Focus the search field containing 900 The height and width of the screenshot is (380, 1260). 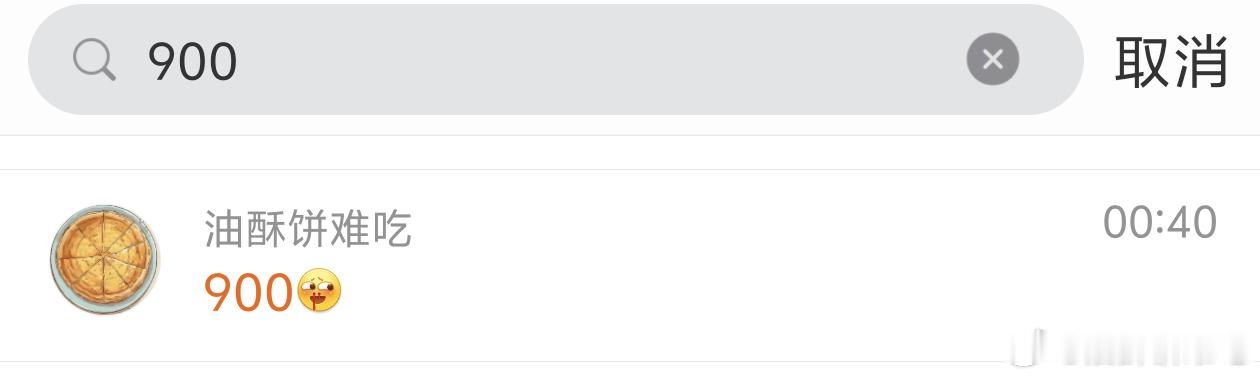click(556, 59)
